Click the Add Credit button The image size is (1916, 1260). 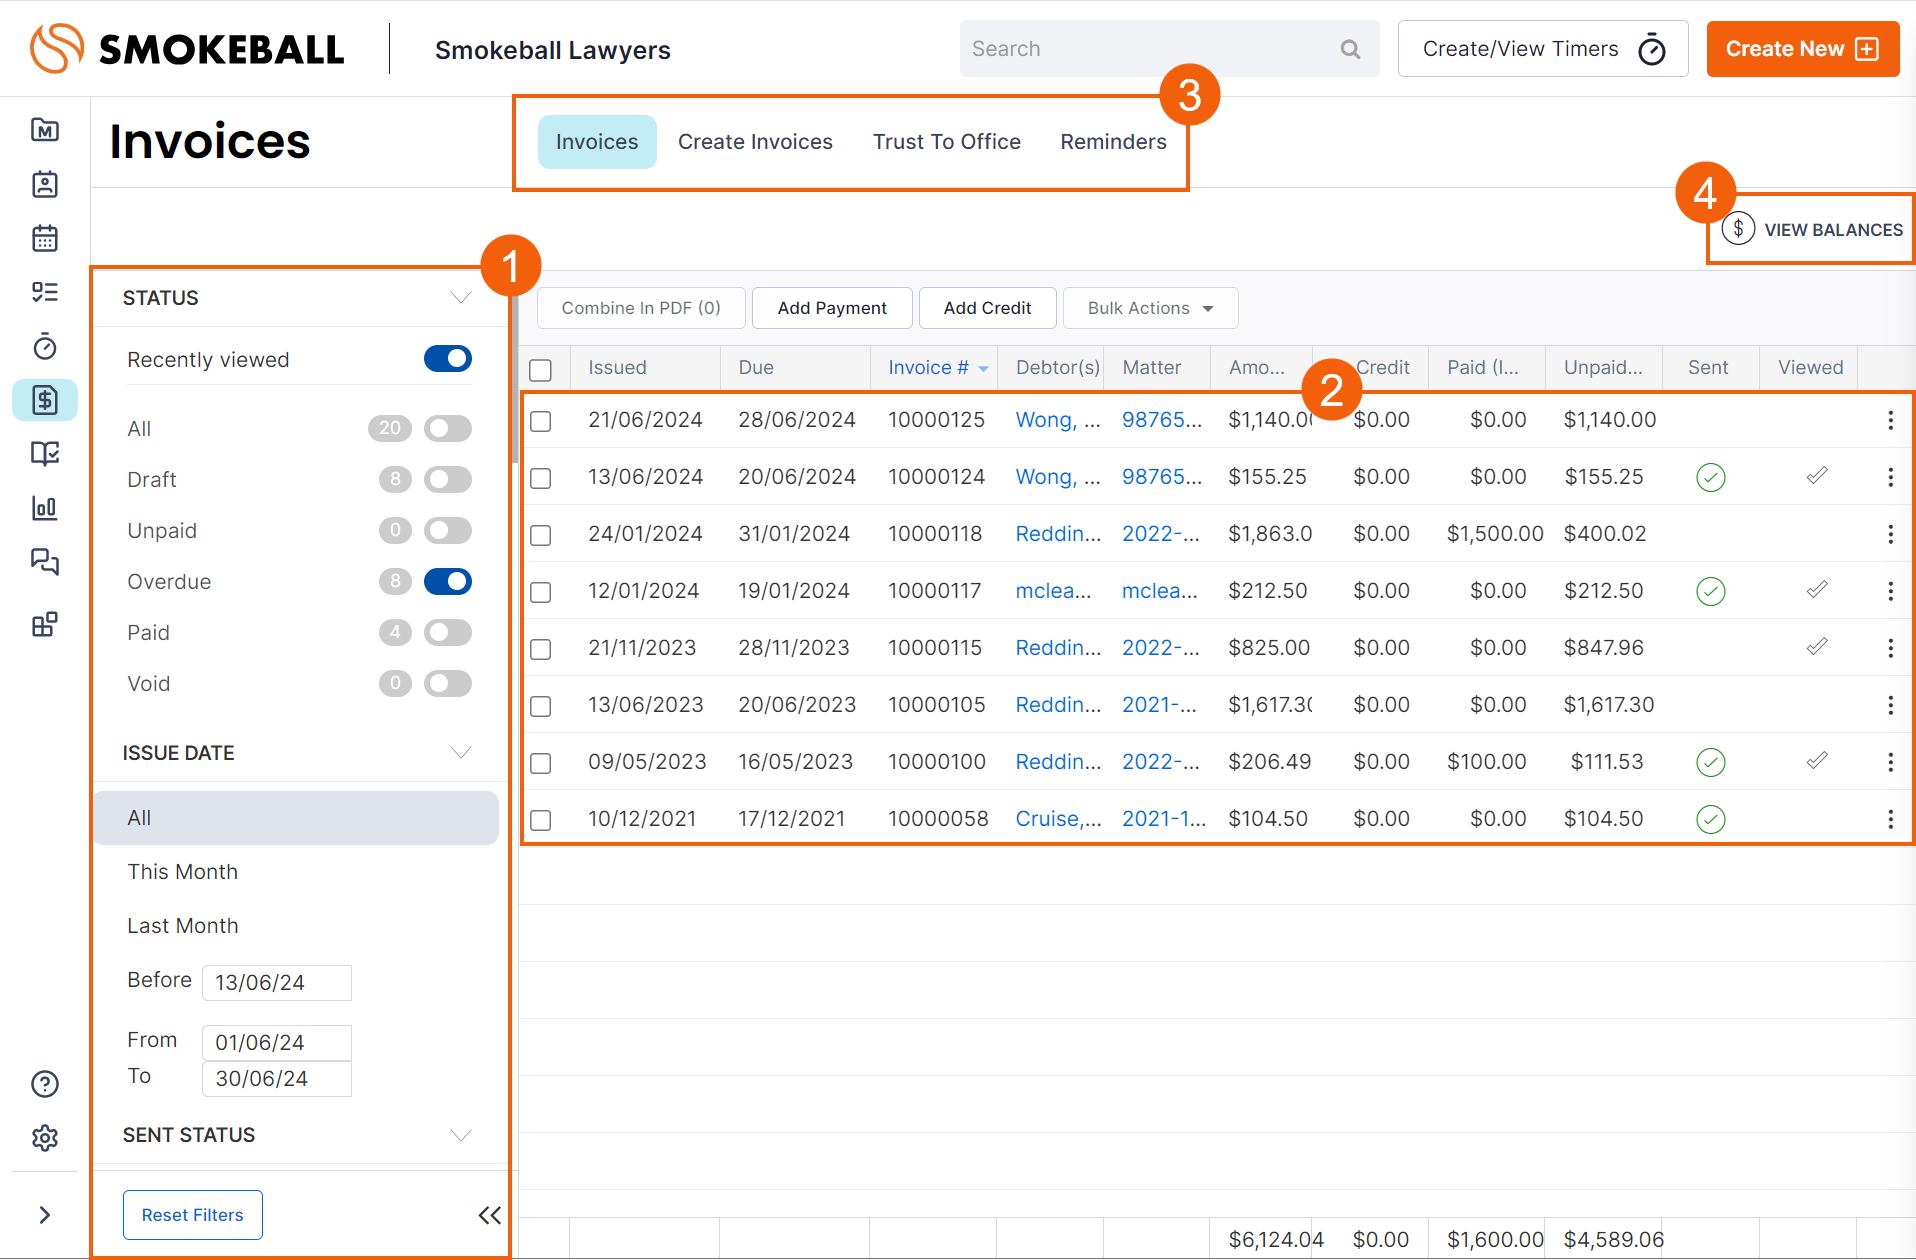pos(987,308)
